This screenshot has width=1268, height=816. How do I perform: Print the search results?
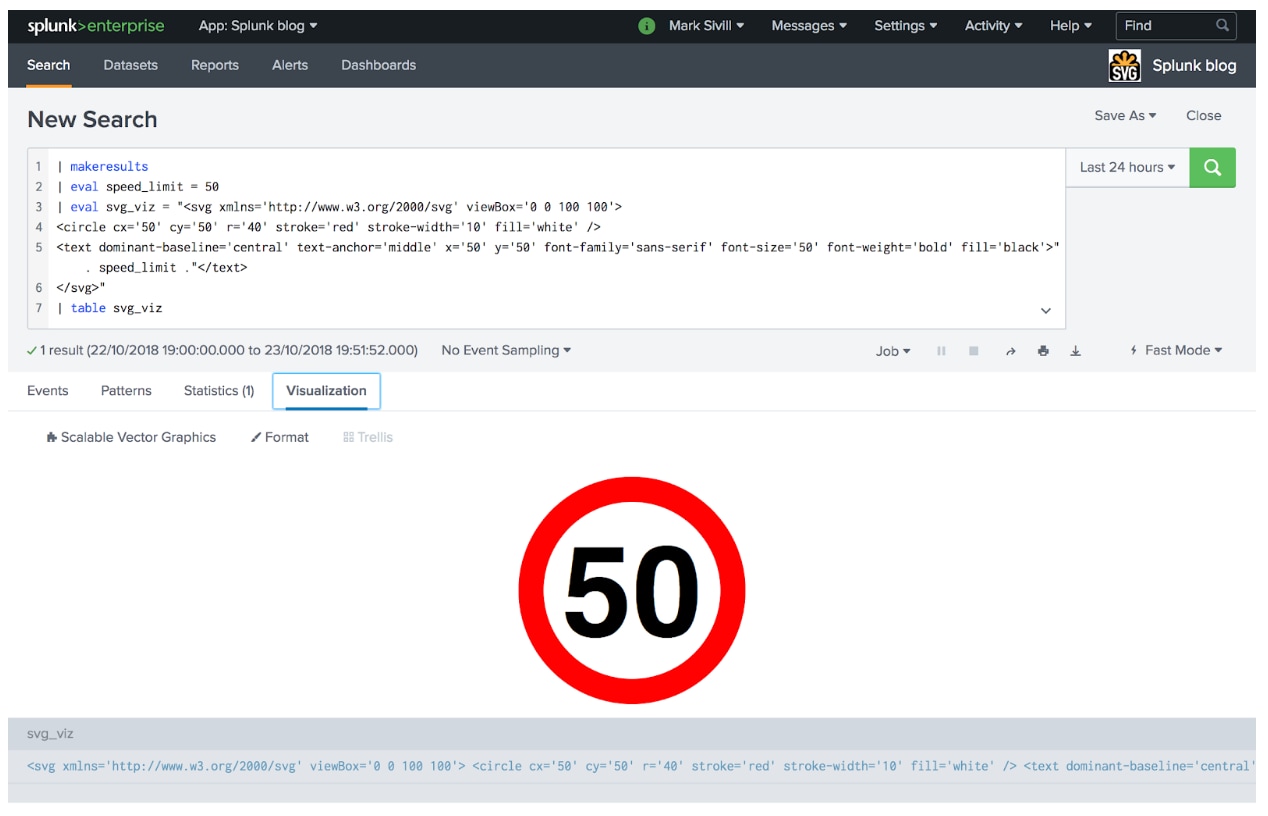(x=1043, y=351)
